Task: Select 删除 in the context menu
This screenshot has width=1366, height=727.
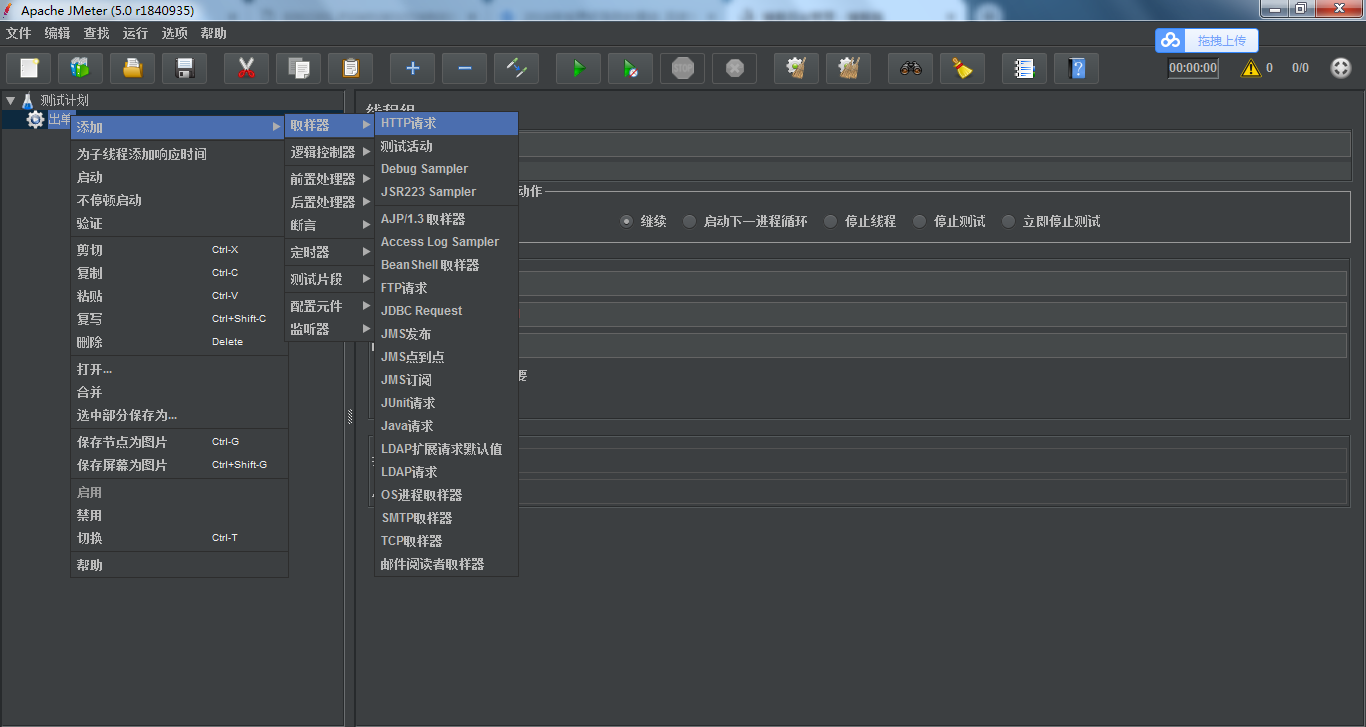Action: (x=178, y=342)
